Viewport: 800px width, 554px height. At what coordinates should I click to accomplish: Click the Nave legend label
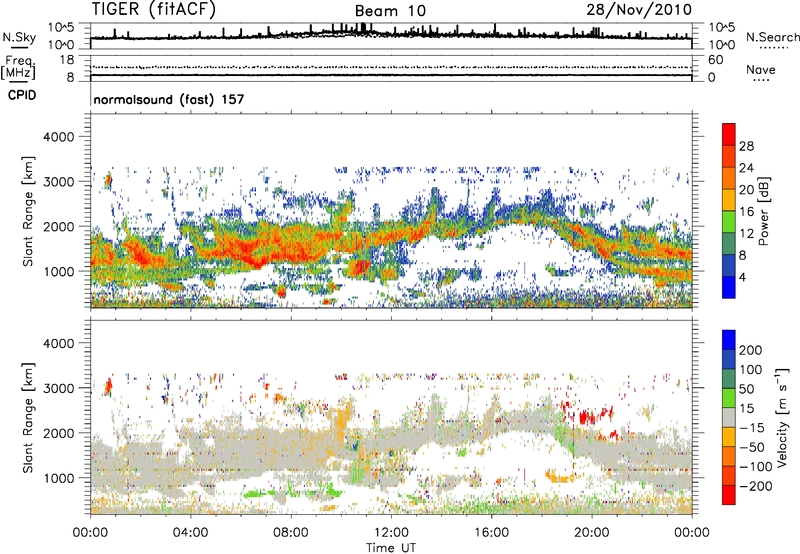click(x=761, y=70)
